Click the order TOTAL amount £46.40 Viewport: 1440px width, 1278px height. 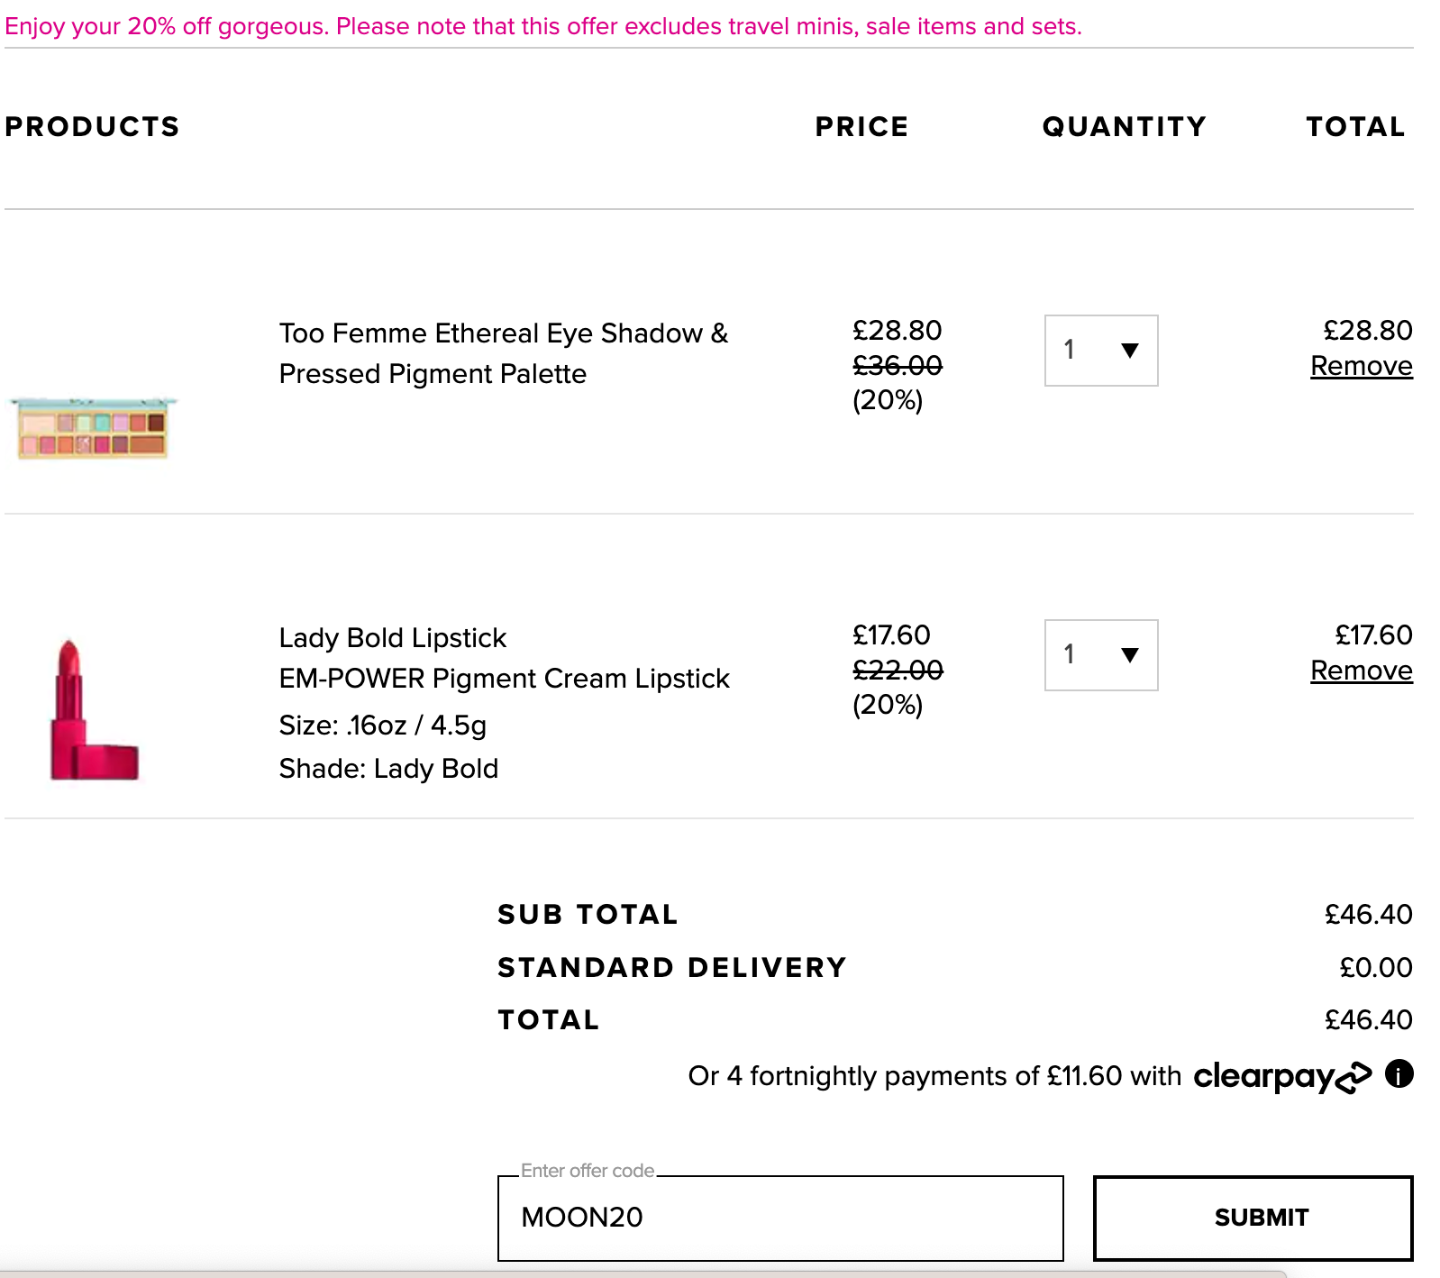tap(1368, 1020)
